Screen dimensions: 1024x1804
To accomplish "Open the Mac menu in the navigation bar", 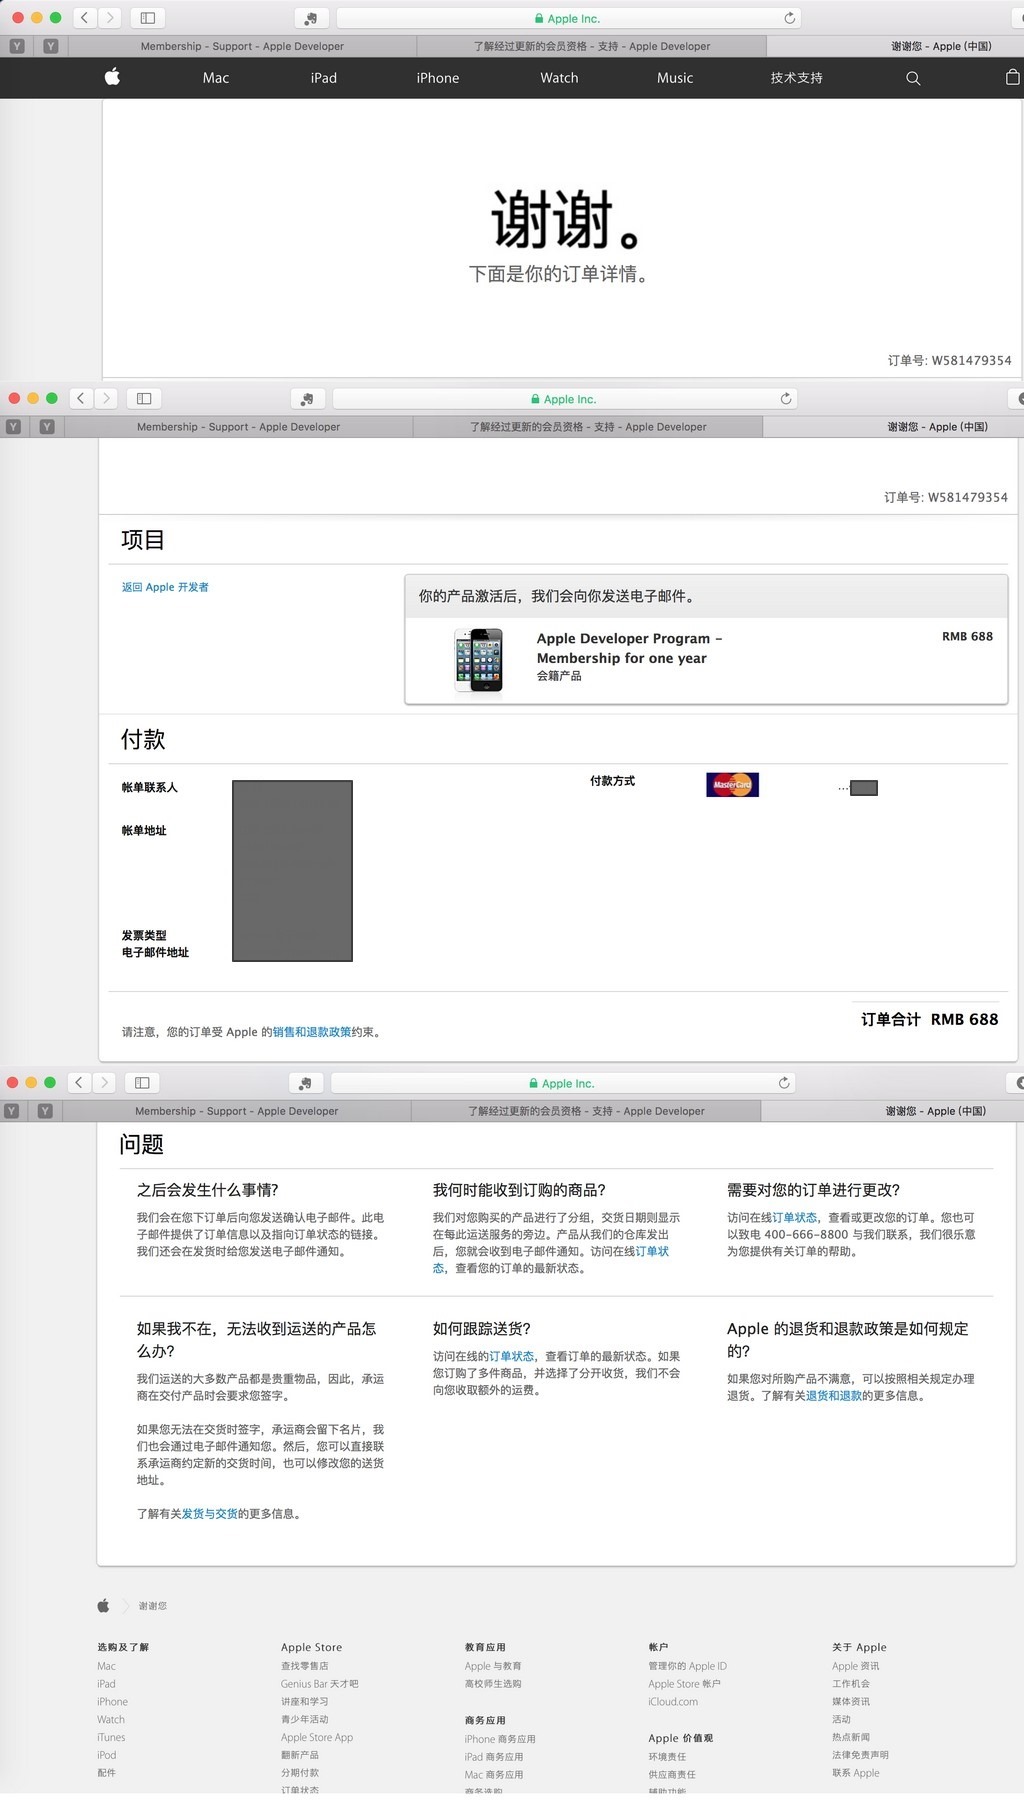I will pyautogui.click(x=216, y=78).
